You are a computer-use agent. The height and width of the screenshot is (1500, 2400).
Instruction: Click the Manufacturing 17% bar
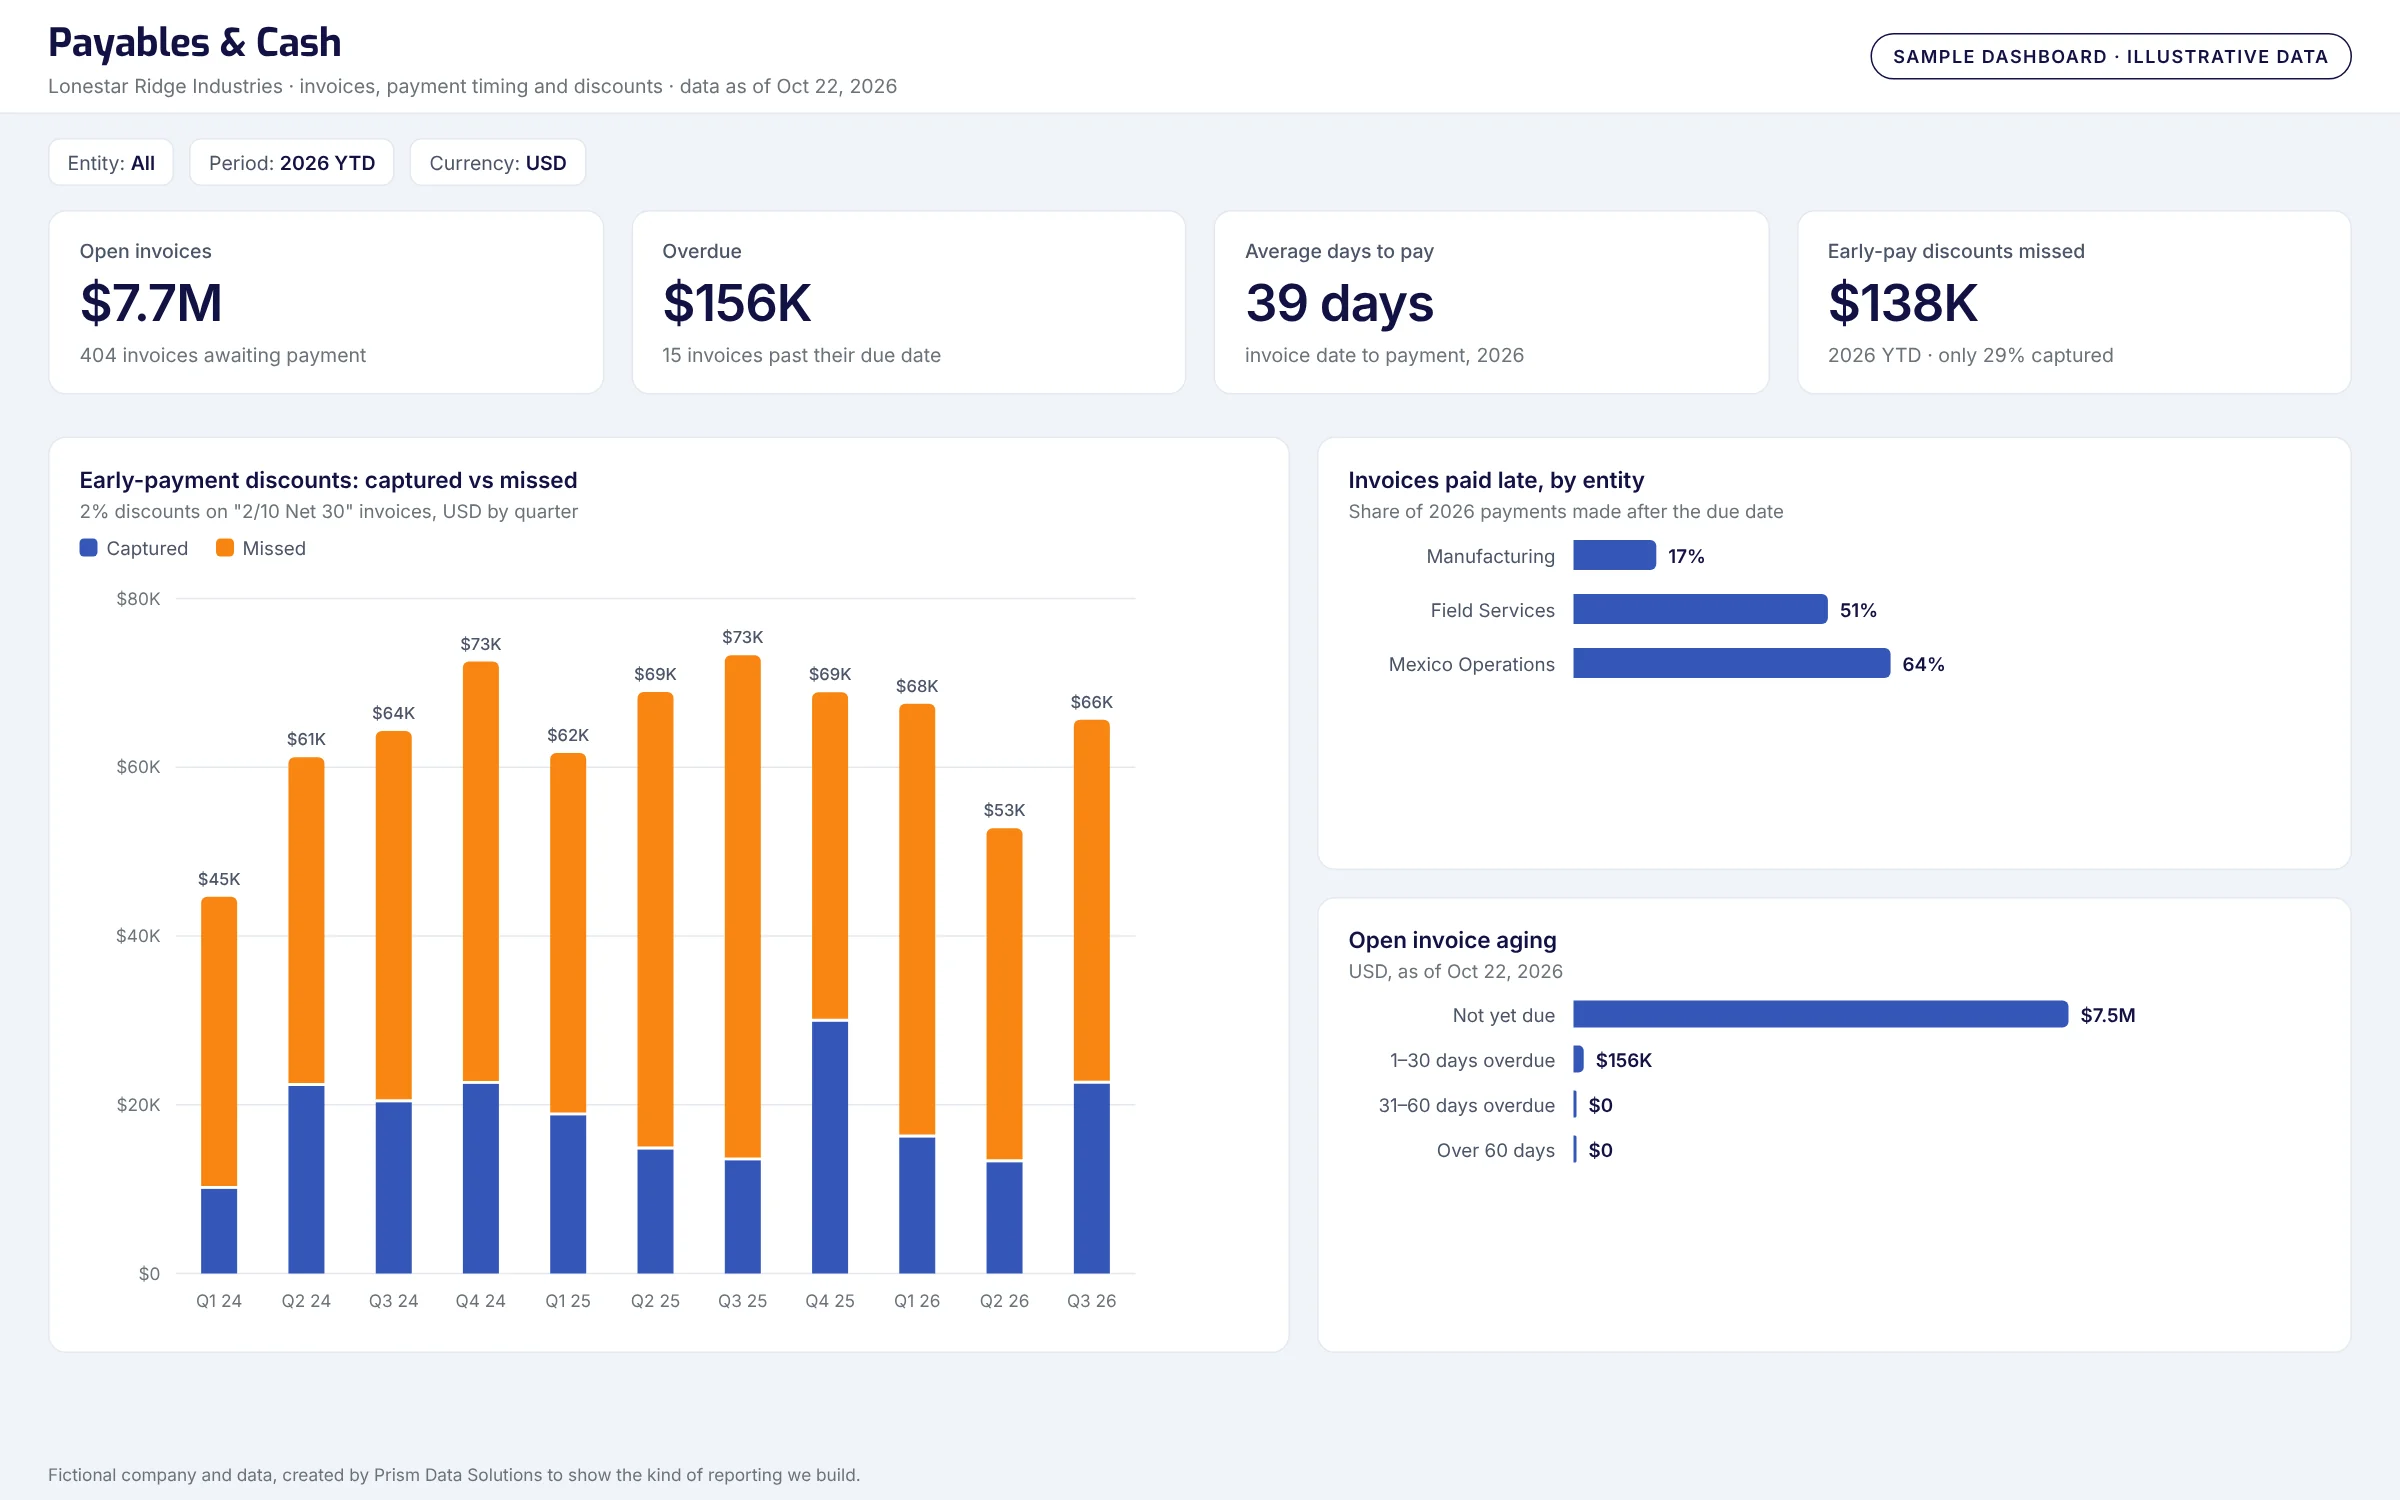1614,555
